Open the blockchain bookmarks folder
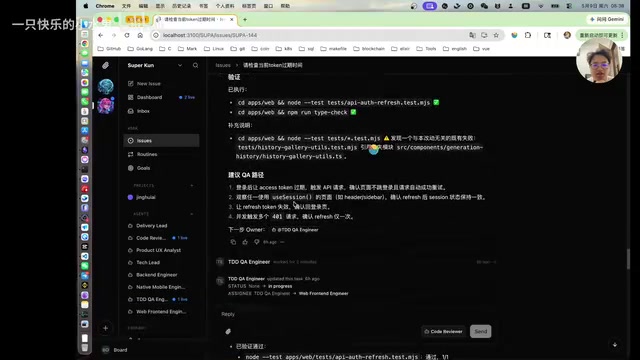This screenshot has width=640, height=360. pyautogui.click(x=369, y=49)
